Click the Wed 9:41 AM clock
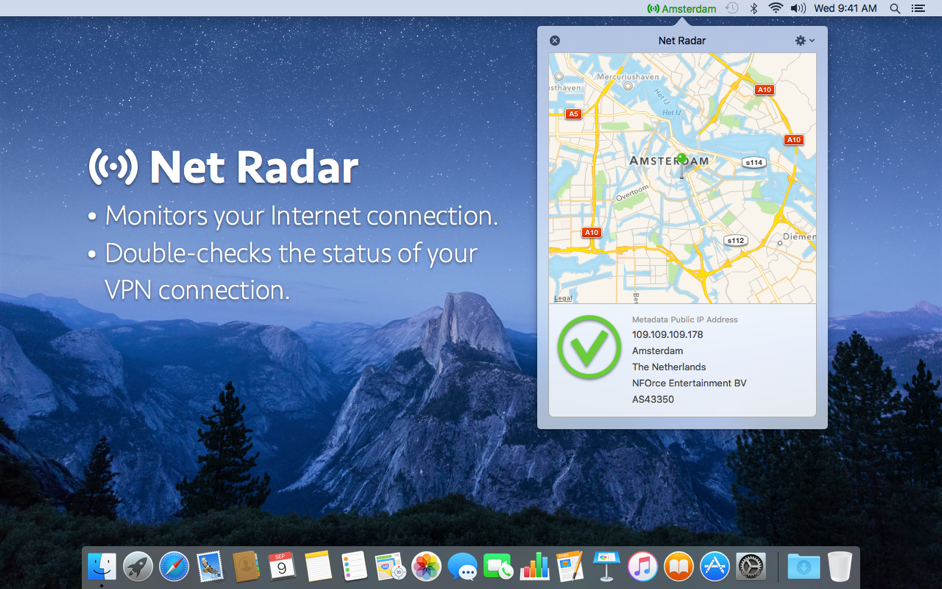The height and width of the screenshot is (589, 942). click(x=845, y=8)
